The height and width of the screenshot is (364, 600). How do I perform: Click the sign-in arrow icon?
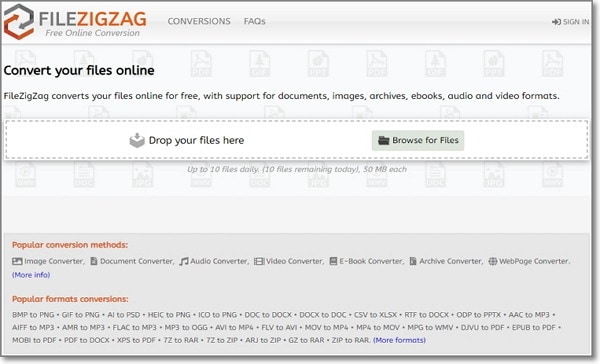click(556, 22)
